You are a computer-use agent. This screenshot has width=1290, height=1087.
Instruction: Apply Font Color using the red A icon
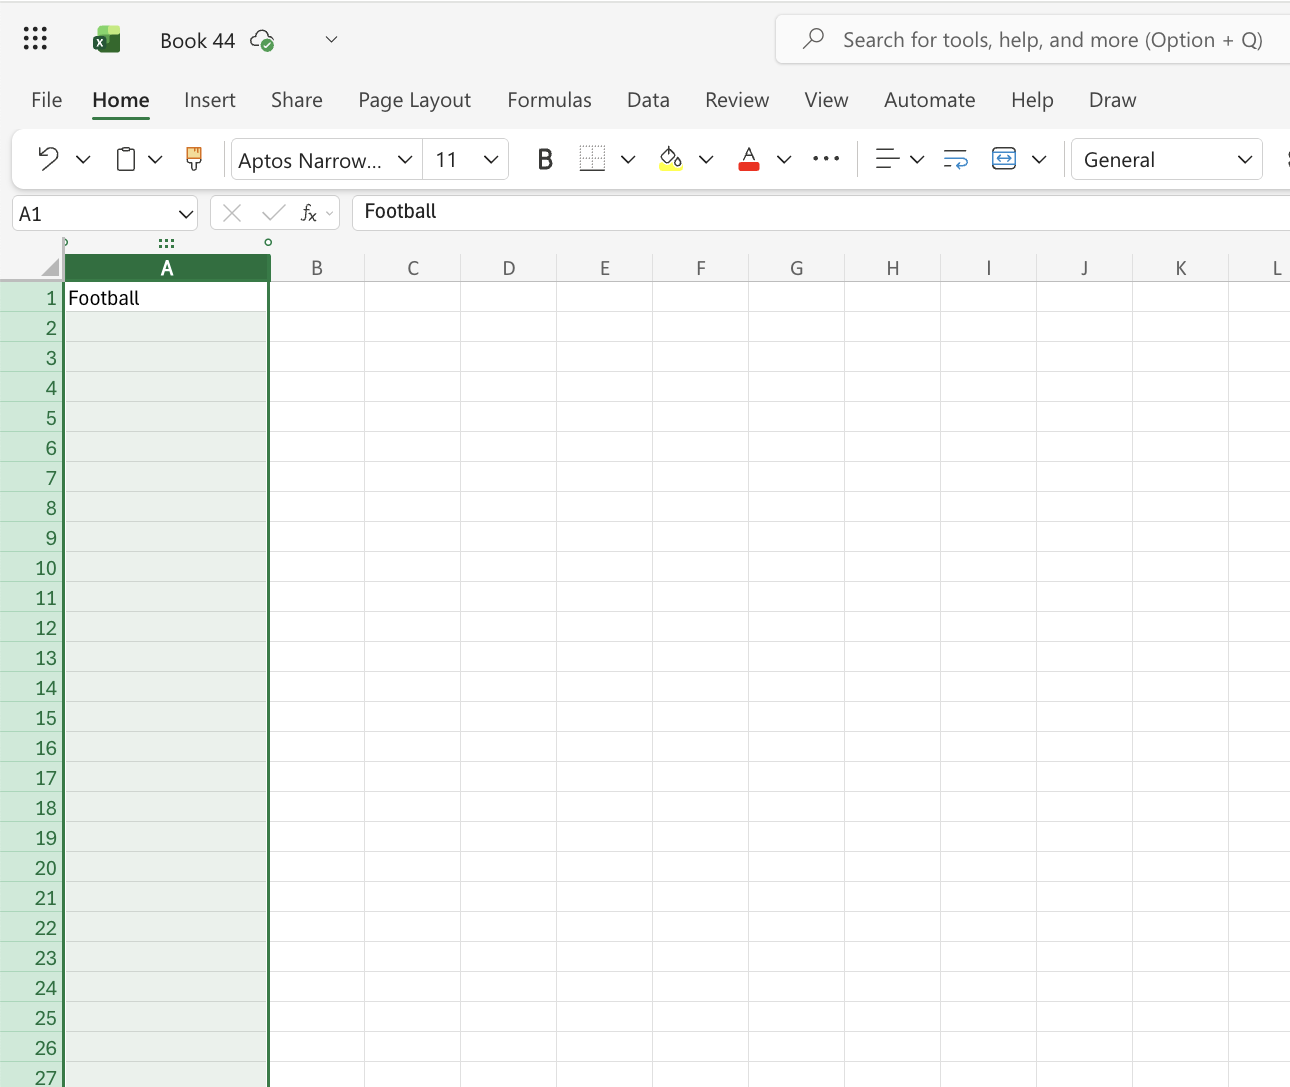tap(748, 159)
